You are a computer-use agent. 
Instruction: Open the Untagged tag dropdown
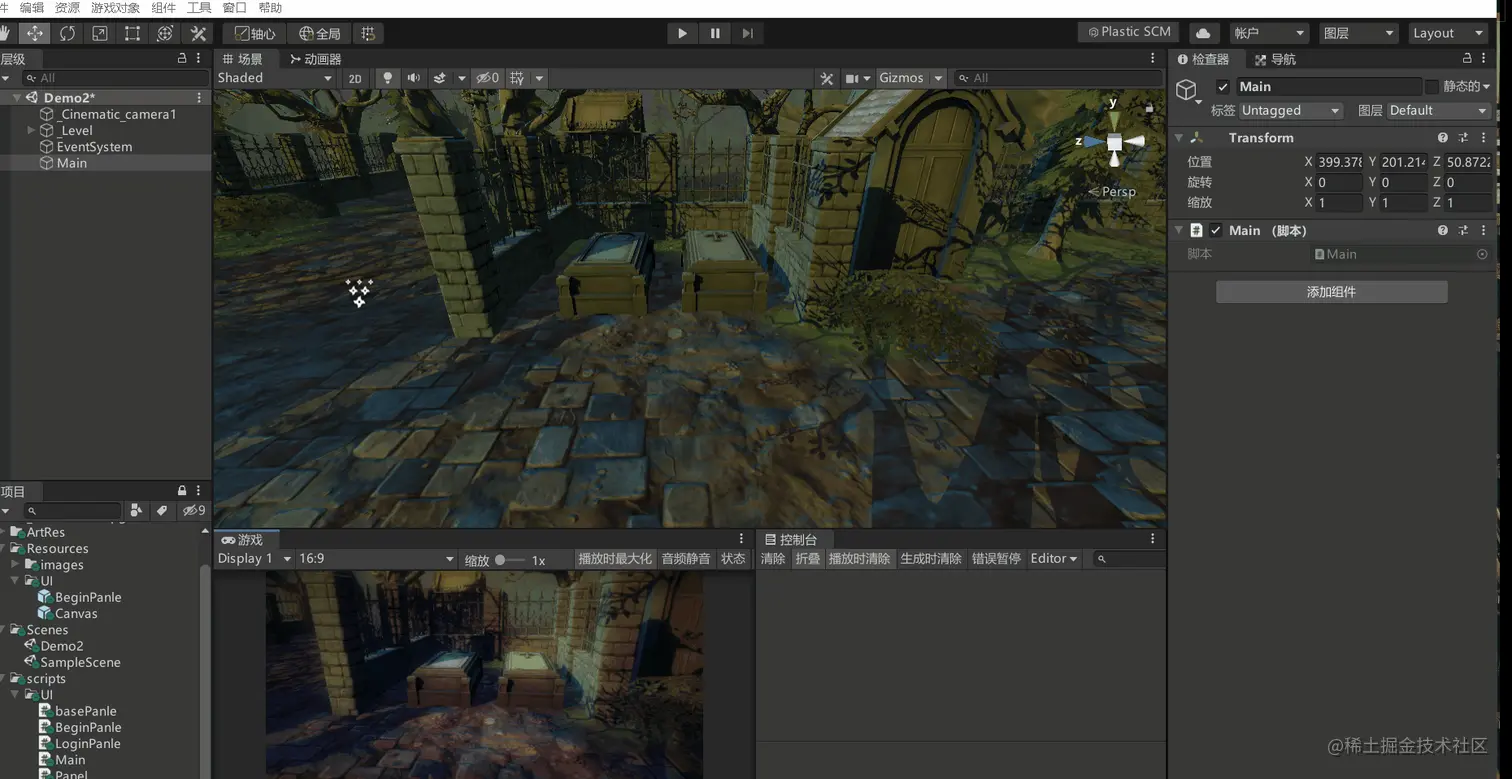tap(1290, 111)
